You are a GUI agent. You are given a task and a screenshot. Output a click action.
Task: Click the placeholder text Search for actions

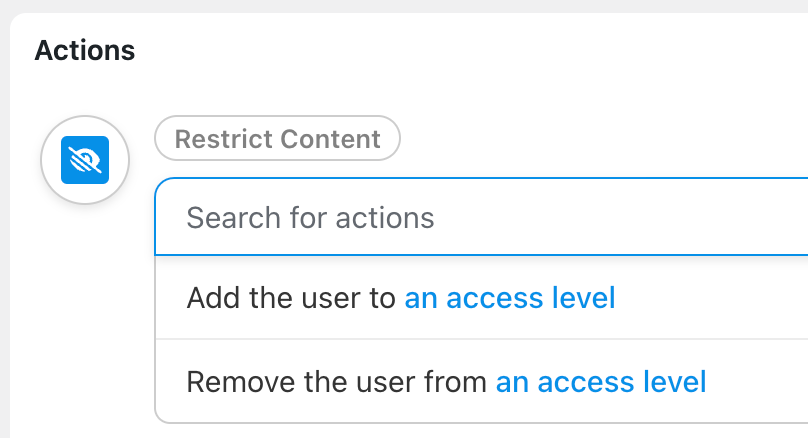coord(310,217)
